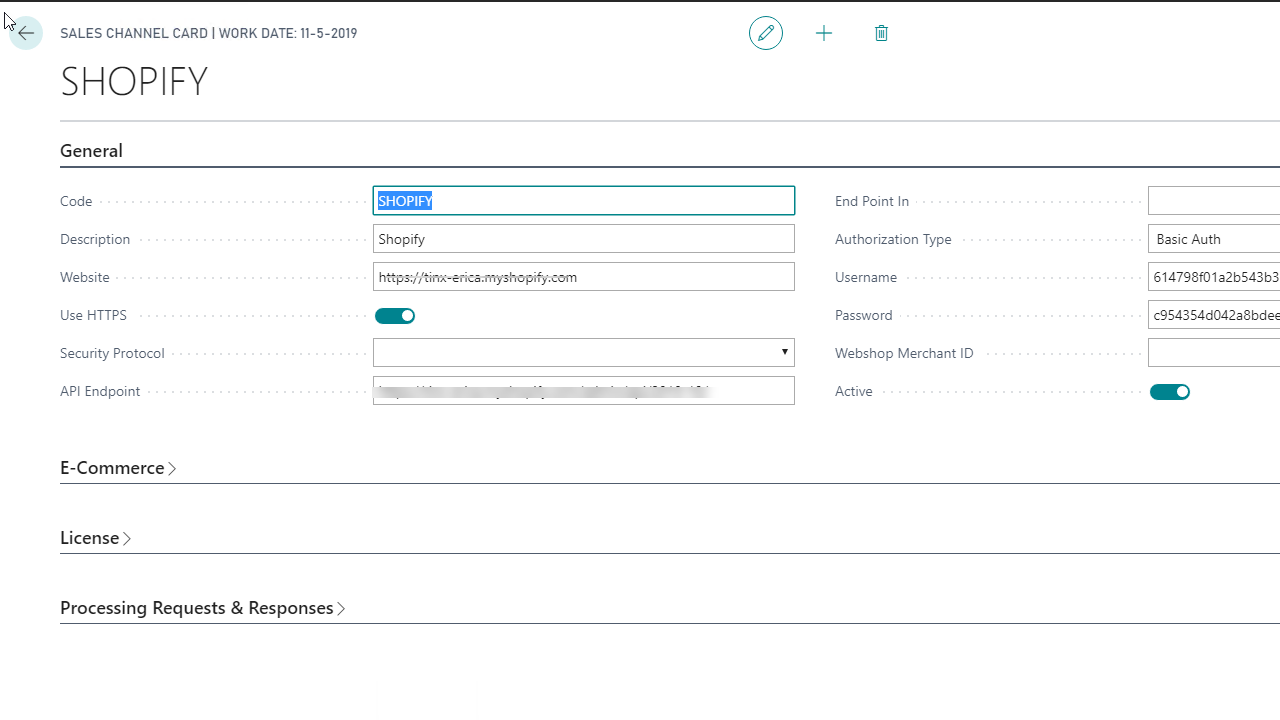This screenshot has height=720, width=1280.
Task: Create new record with plus icon
Action: tap(824, 33)
